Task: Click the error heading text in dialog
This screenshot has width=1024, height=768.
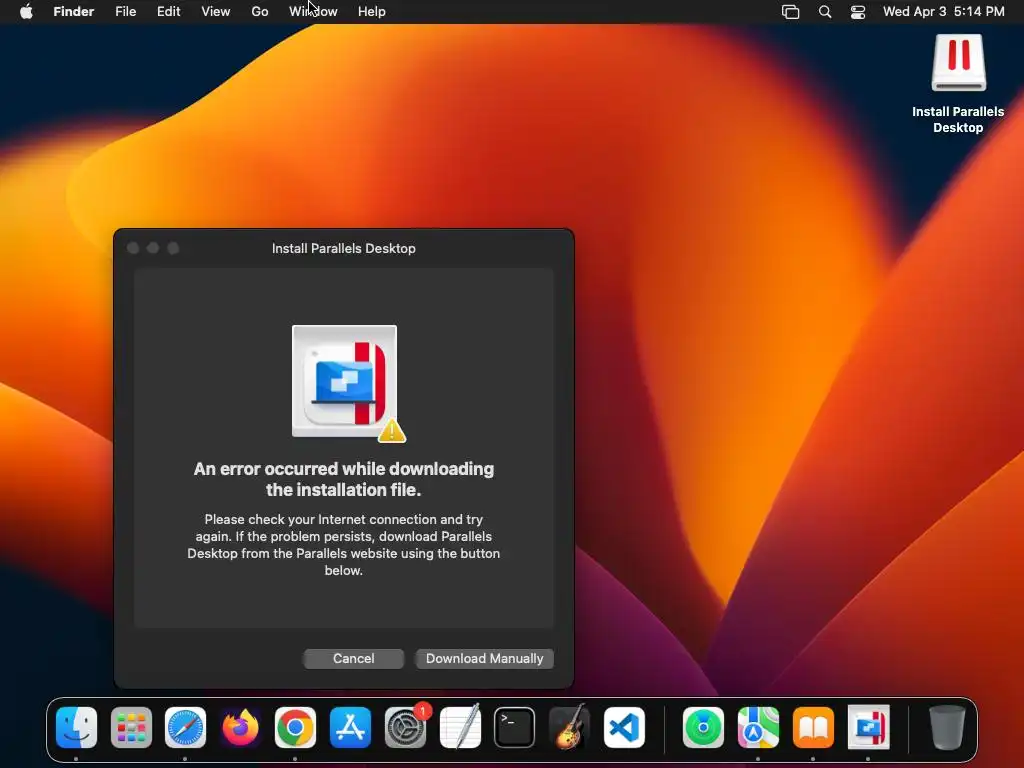Action: [x=344, y=479]
